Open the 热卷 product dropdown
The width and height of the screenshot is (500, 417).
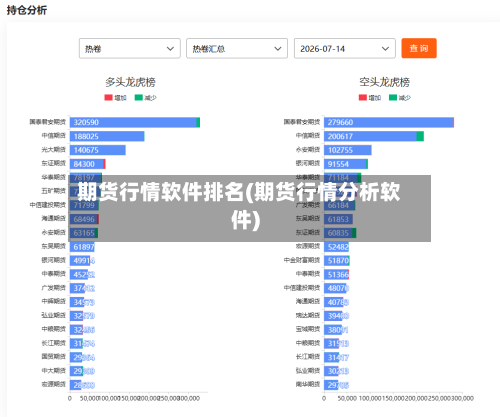click(130, 49)
